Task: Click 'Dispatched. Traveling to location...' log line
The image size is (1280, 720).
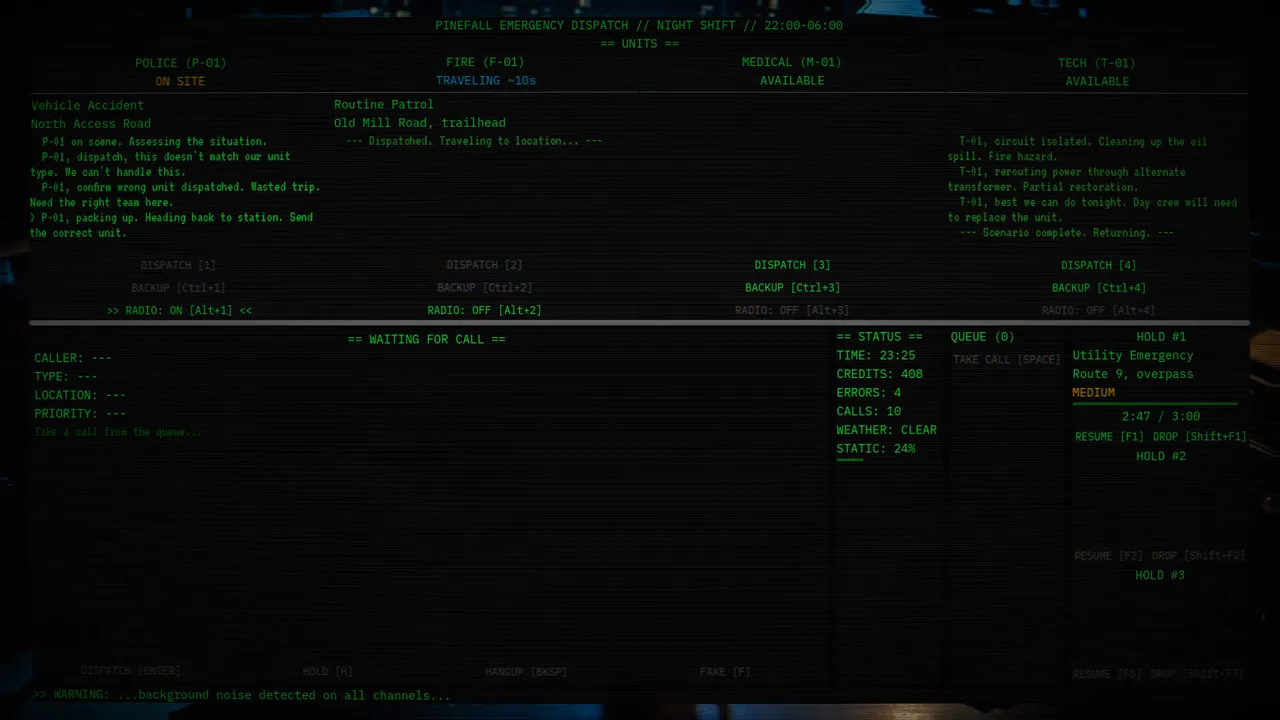Action: [x=474, y=141]
